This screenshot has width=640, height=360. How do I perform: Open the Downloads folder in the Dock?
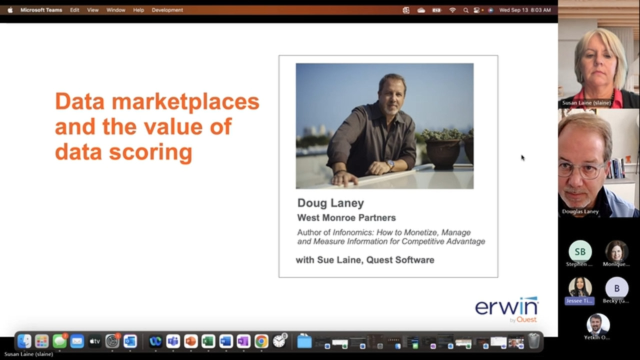click(304, 341)
